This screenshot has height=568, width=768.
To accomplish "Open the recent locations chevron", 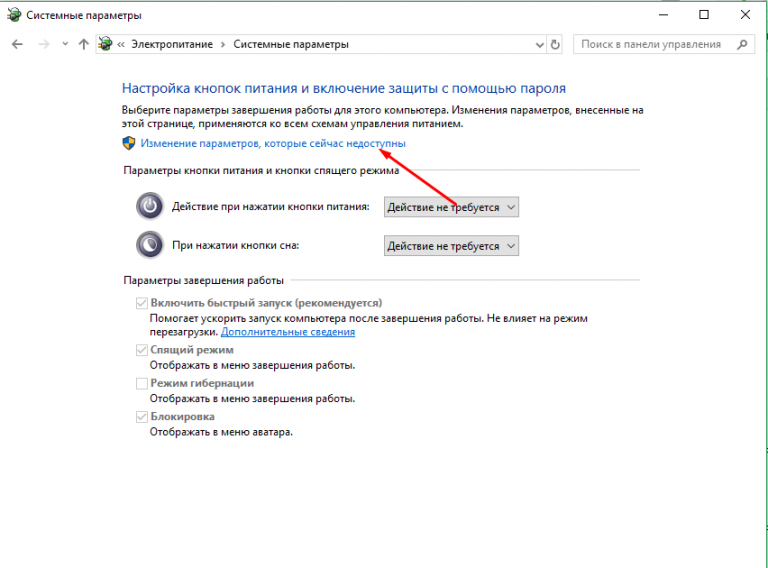I will click(x=64, y=45).
